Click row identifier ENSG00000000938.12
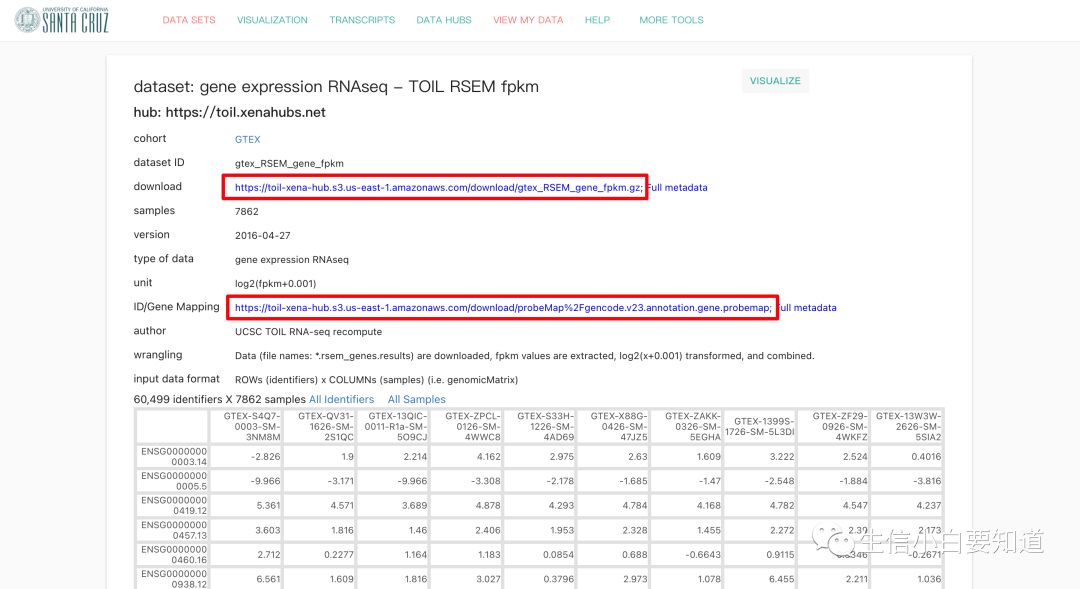The height and width of the screenshot is (589, 1080). [173, 579]
